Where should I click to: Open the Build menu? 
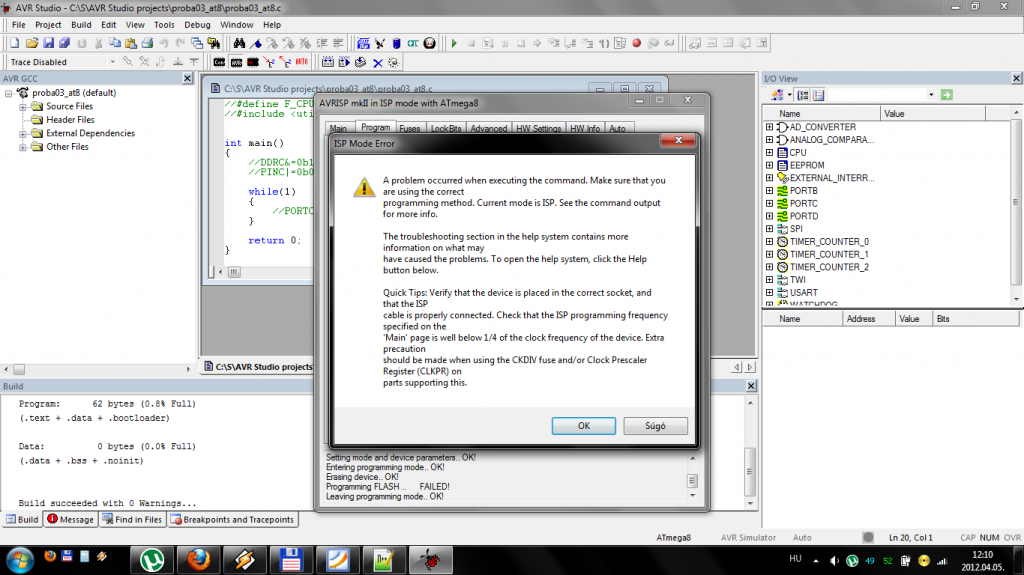[x=81, y=25]
